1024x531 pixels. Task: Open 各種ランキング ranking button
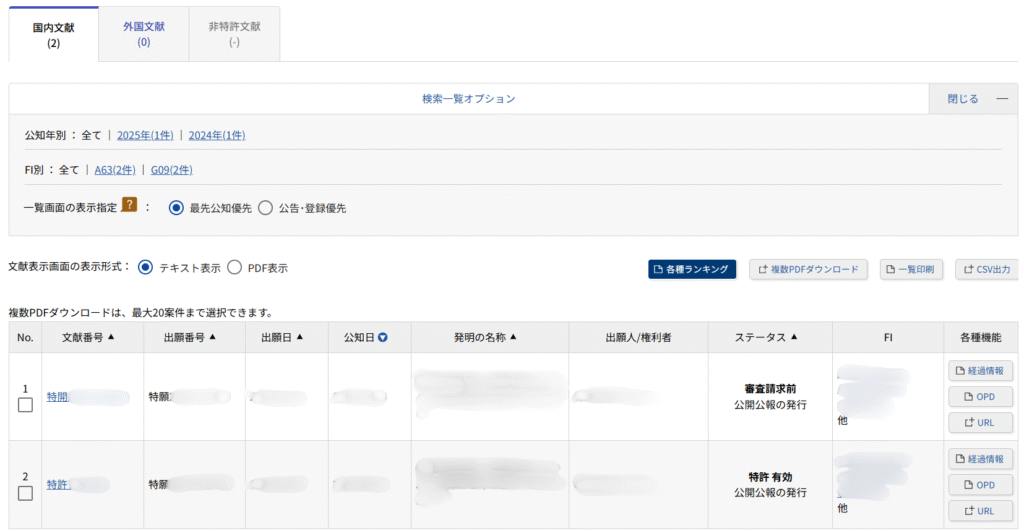692,269
